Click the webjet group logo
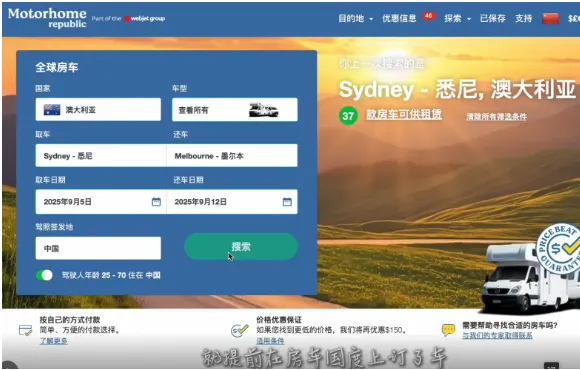Viewport: 580px width, 370px height. pyautogui.click(x=145, y=18)
